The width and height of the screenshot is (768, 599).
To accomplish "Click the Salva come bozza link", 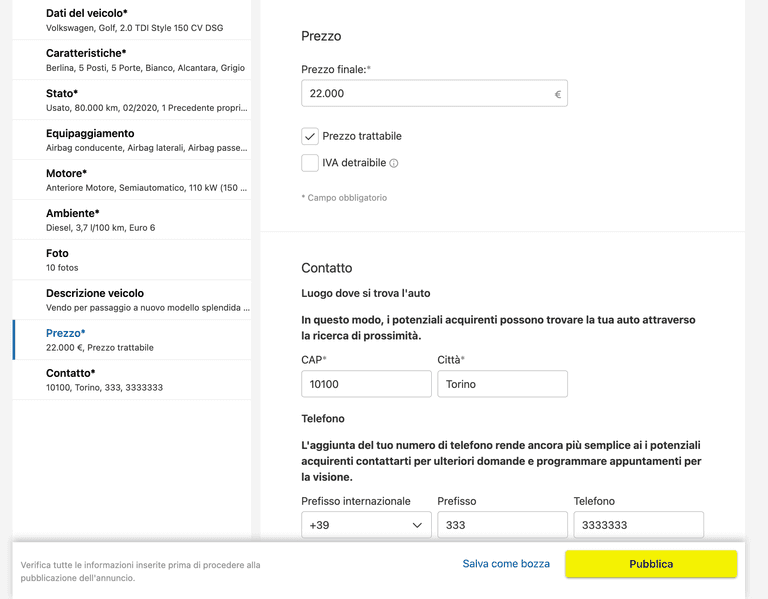I will [x=506, y=564].
